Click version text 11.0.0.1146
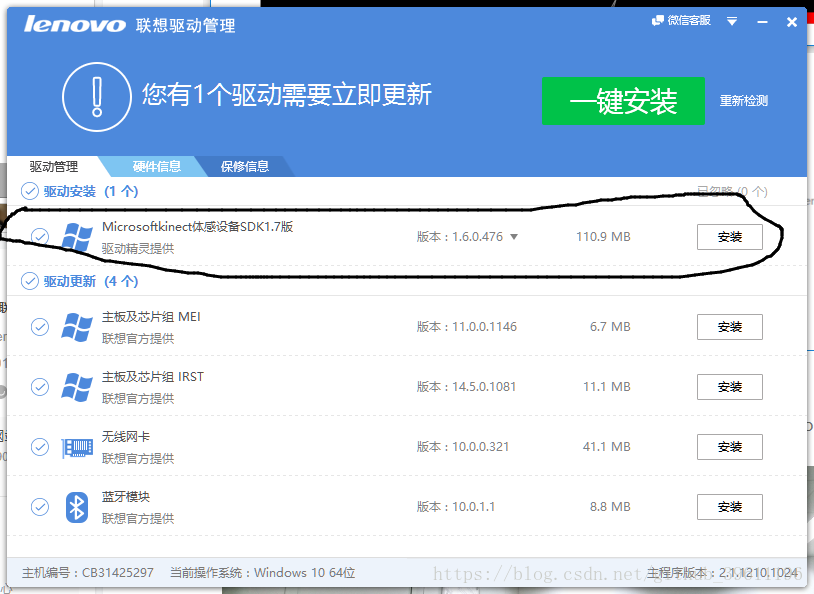 click(x=484, y=327)
